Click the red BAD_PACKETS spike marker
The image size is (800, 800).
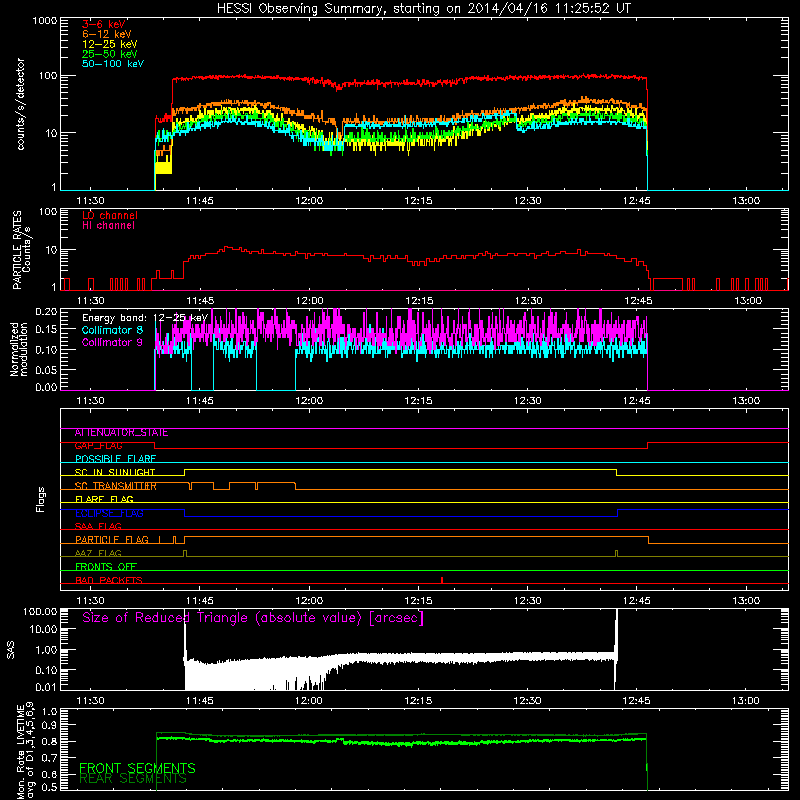click(x=442, y=580)
